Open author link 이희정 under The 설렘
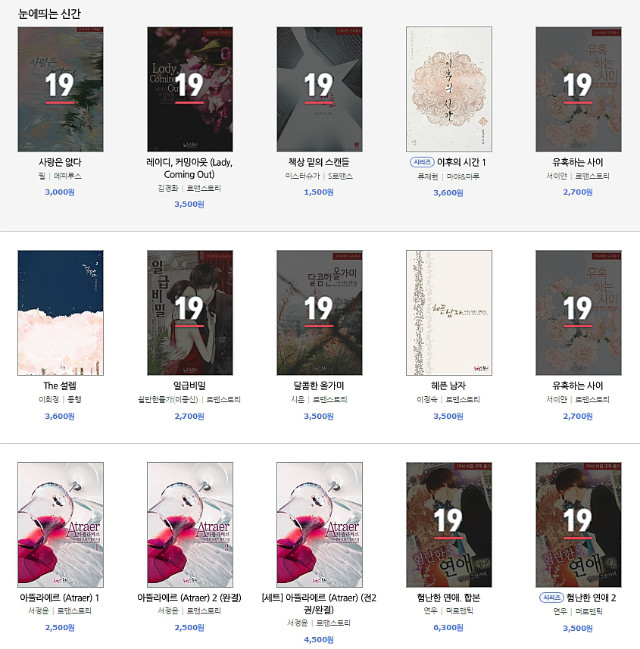 pos(48,400)
